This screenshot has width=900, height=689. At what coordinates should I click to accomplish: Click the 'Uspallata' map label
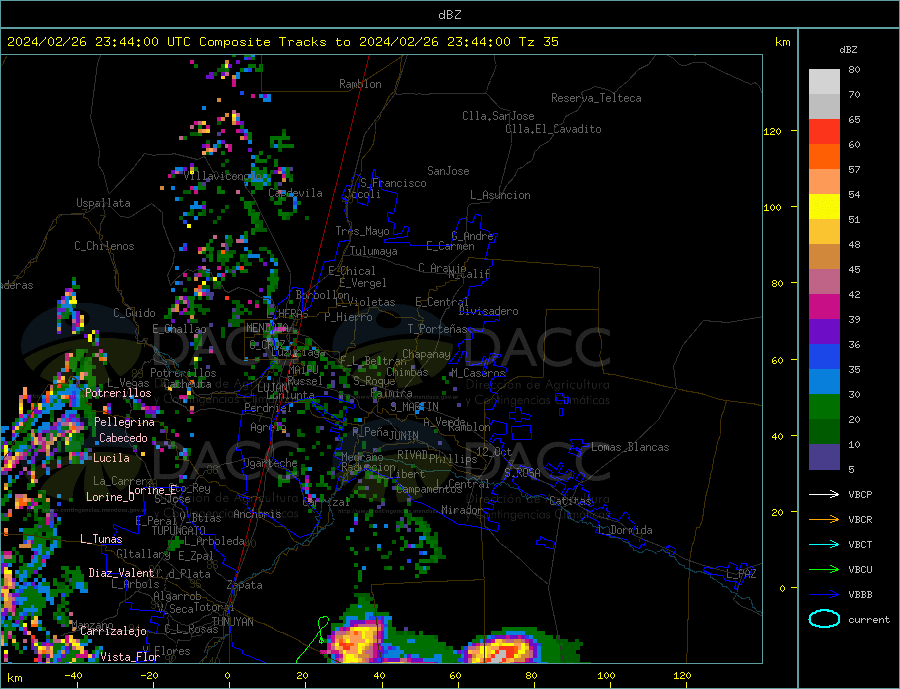click(x=103, y=203)
